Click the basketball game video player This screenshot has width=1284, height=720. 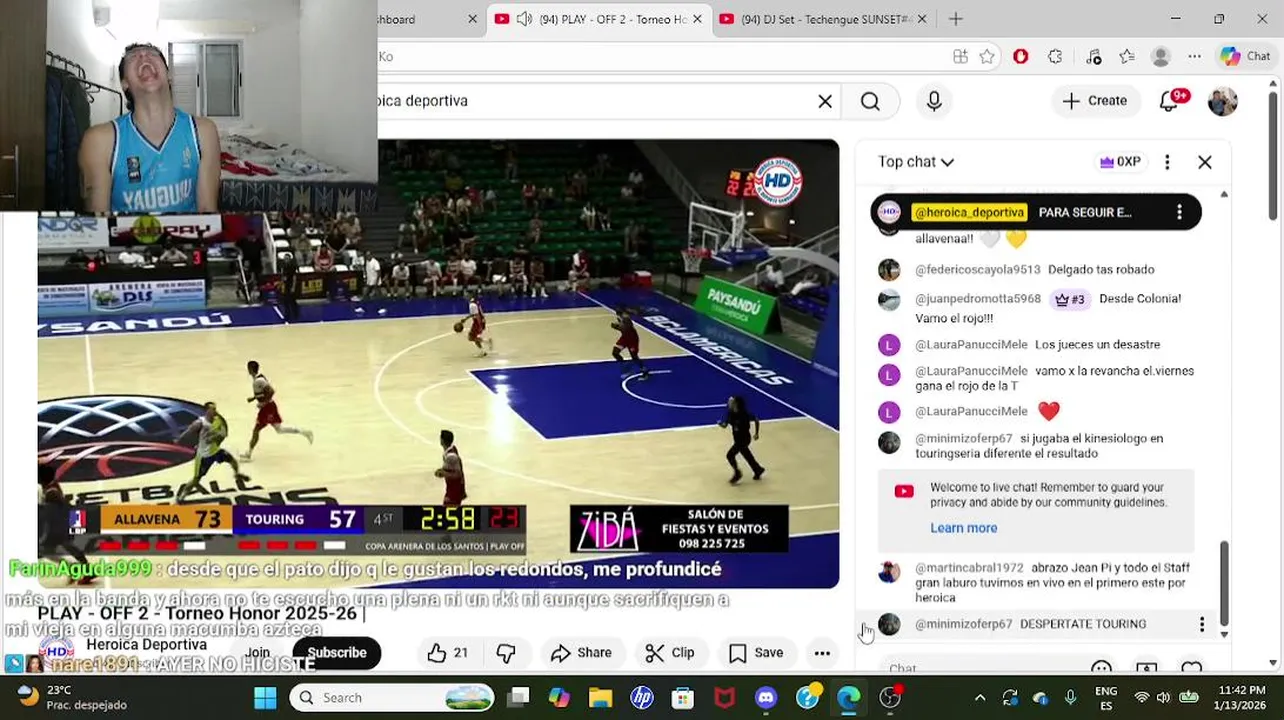coord(438,364)
